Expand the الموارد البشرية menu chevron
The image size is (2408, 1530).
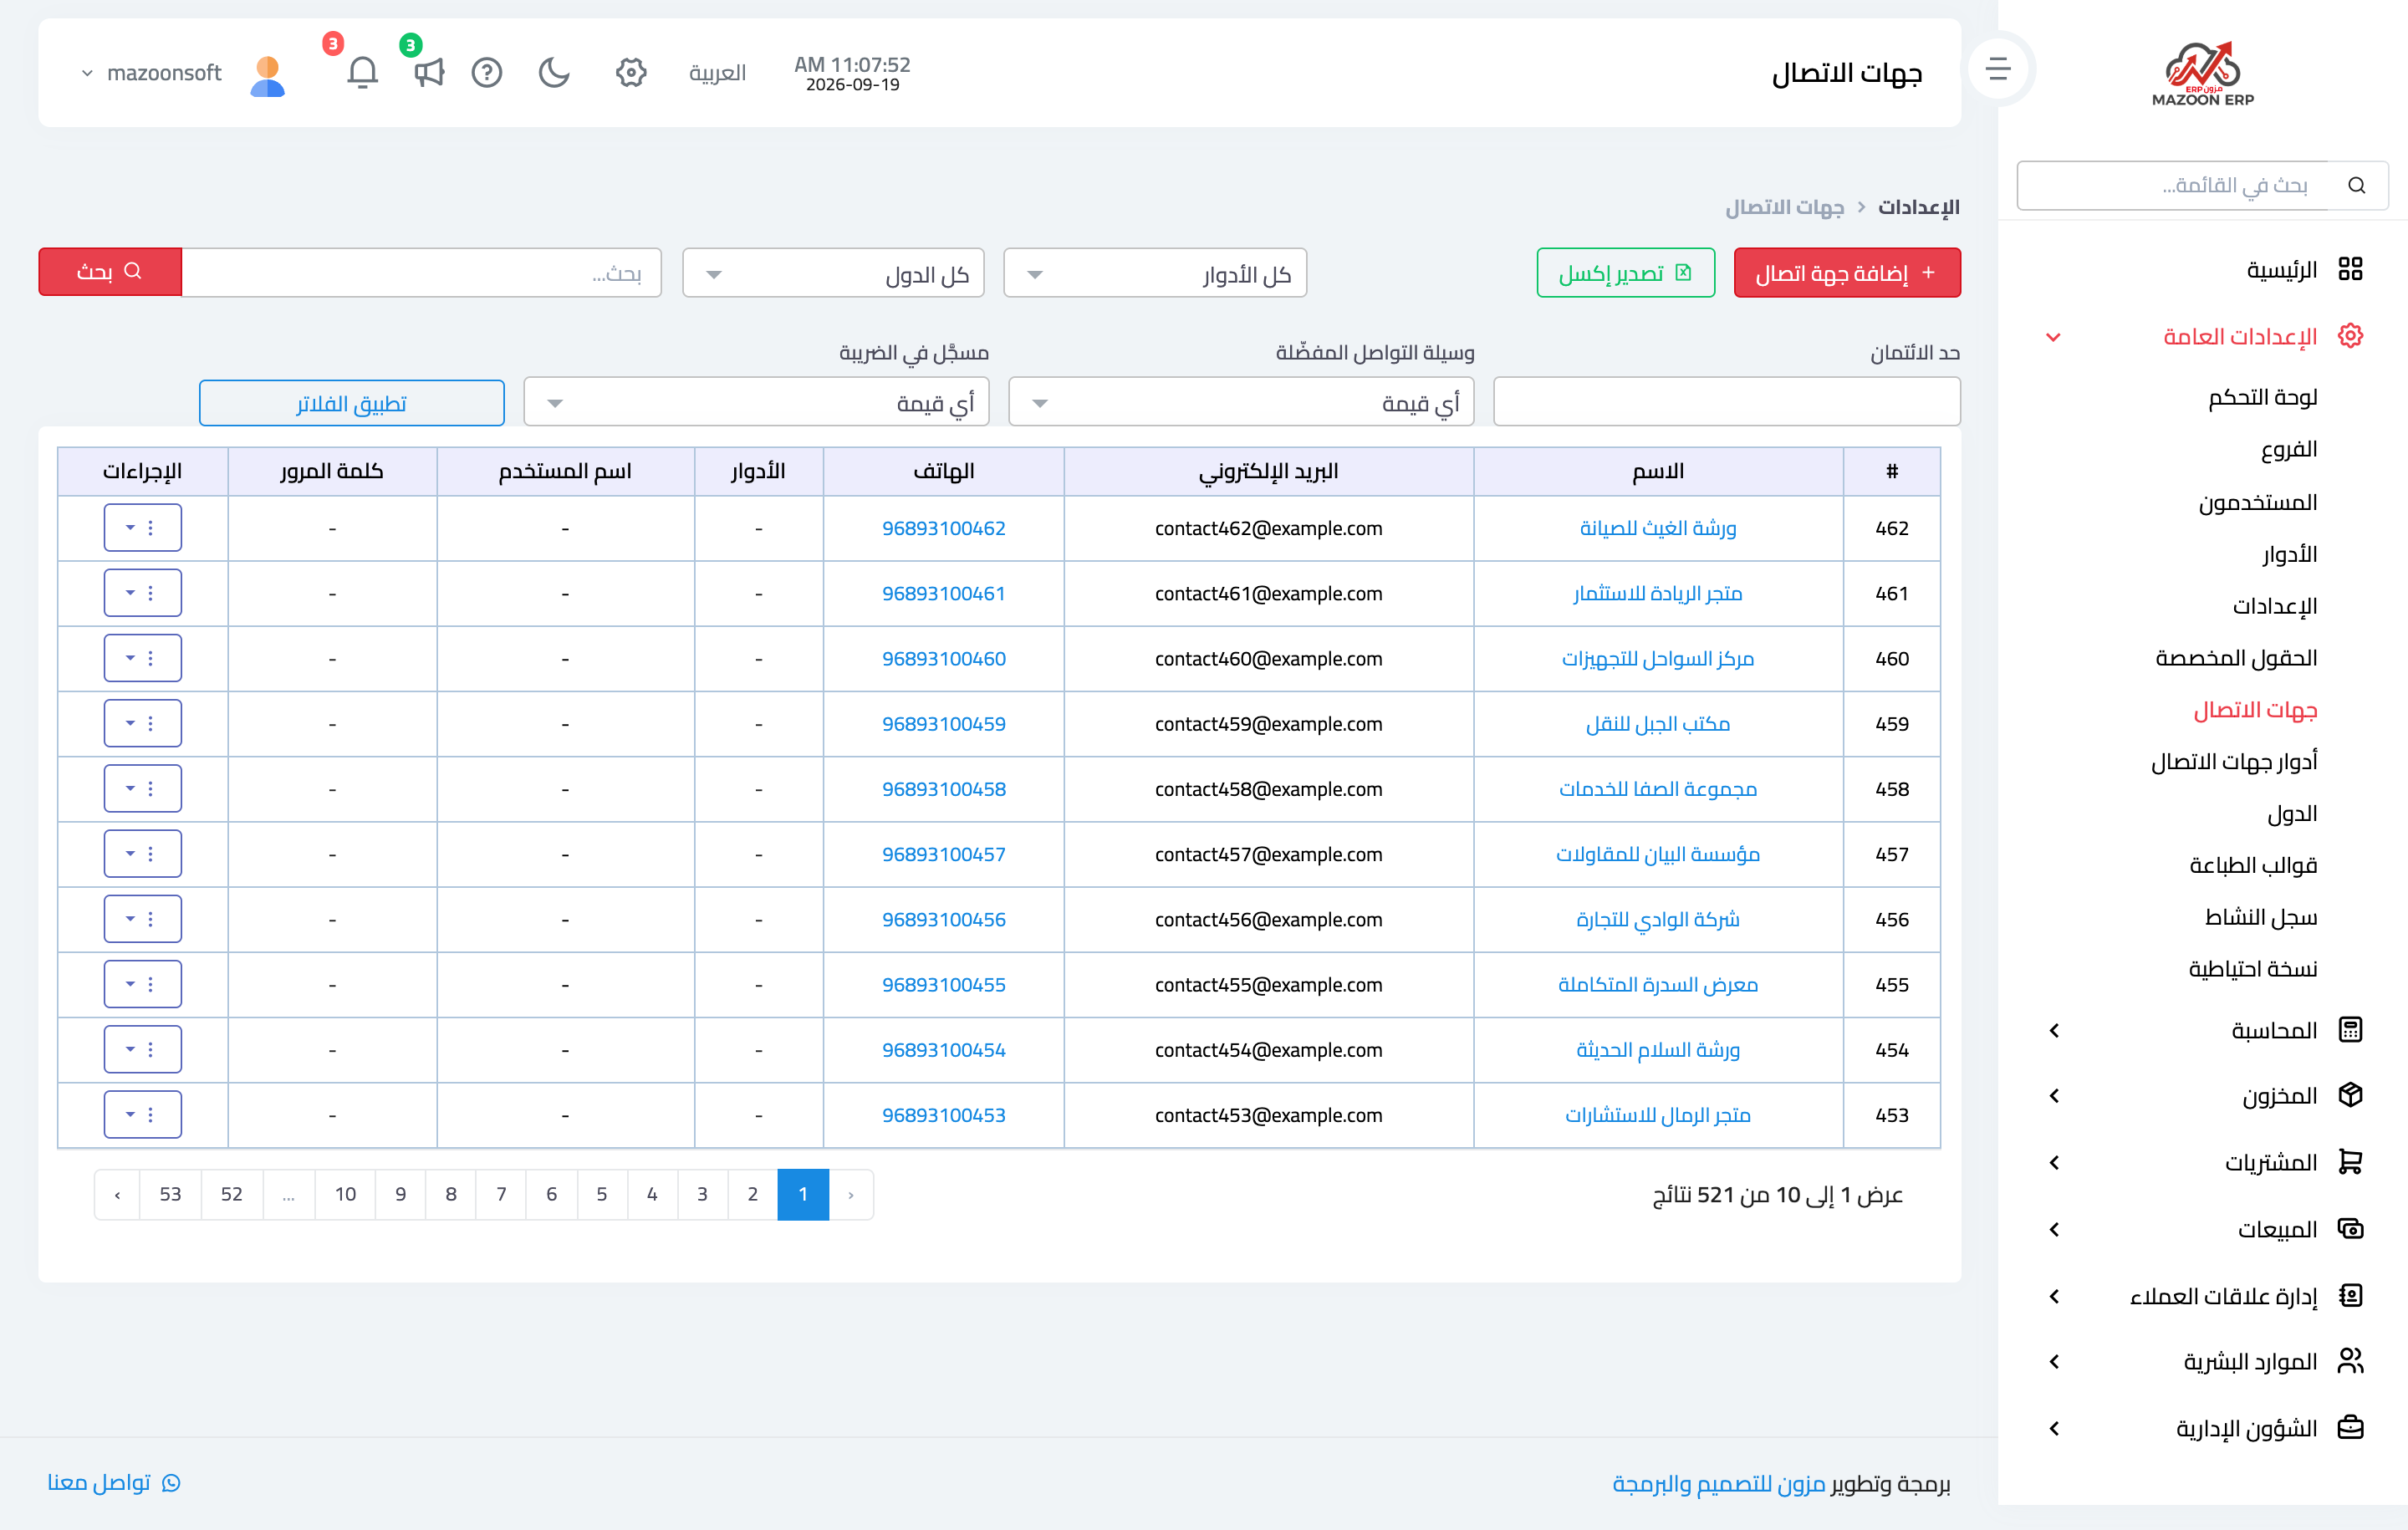[2054, 1362]
